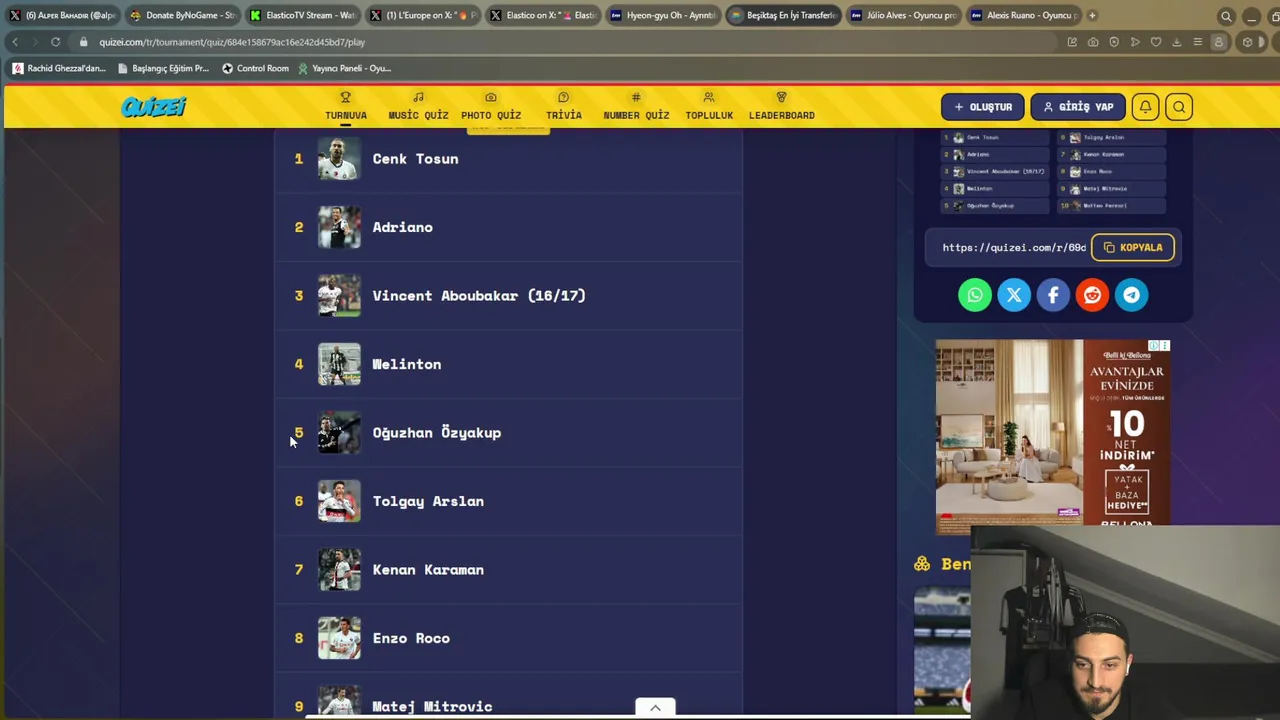The image size is (1280, 720).
Task: Switch to Hyeon-gyu Oh tab
Action: (x=663, y=15)
